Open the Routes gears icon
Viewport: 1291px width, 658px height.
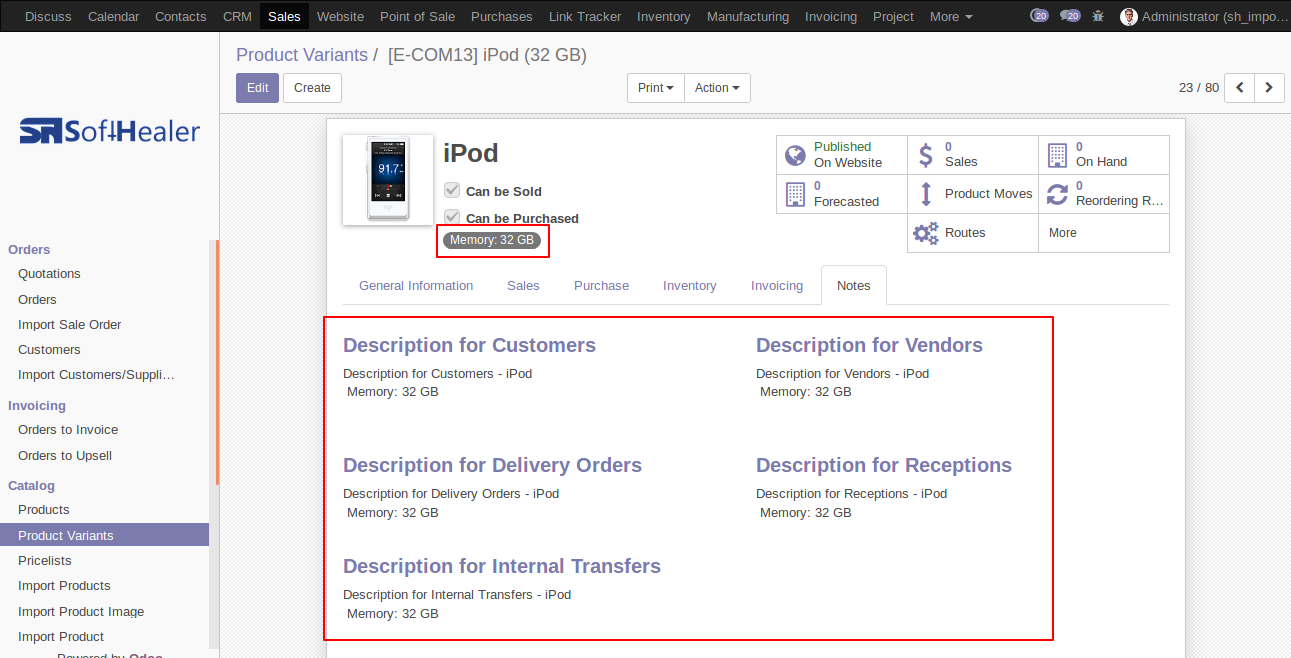(926, 233)
